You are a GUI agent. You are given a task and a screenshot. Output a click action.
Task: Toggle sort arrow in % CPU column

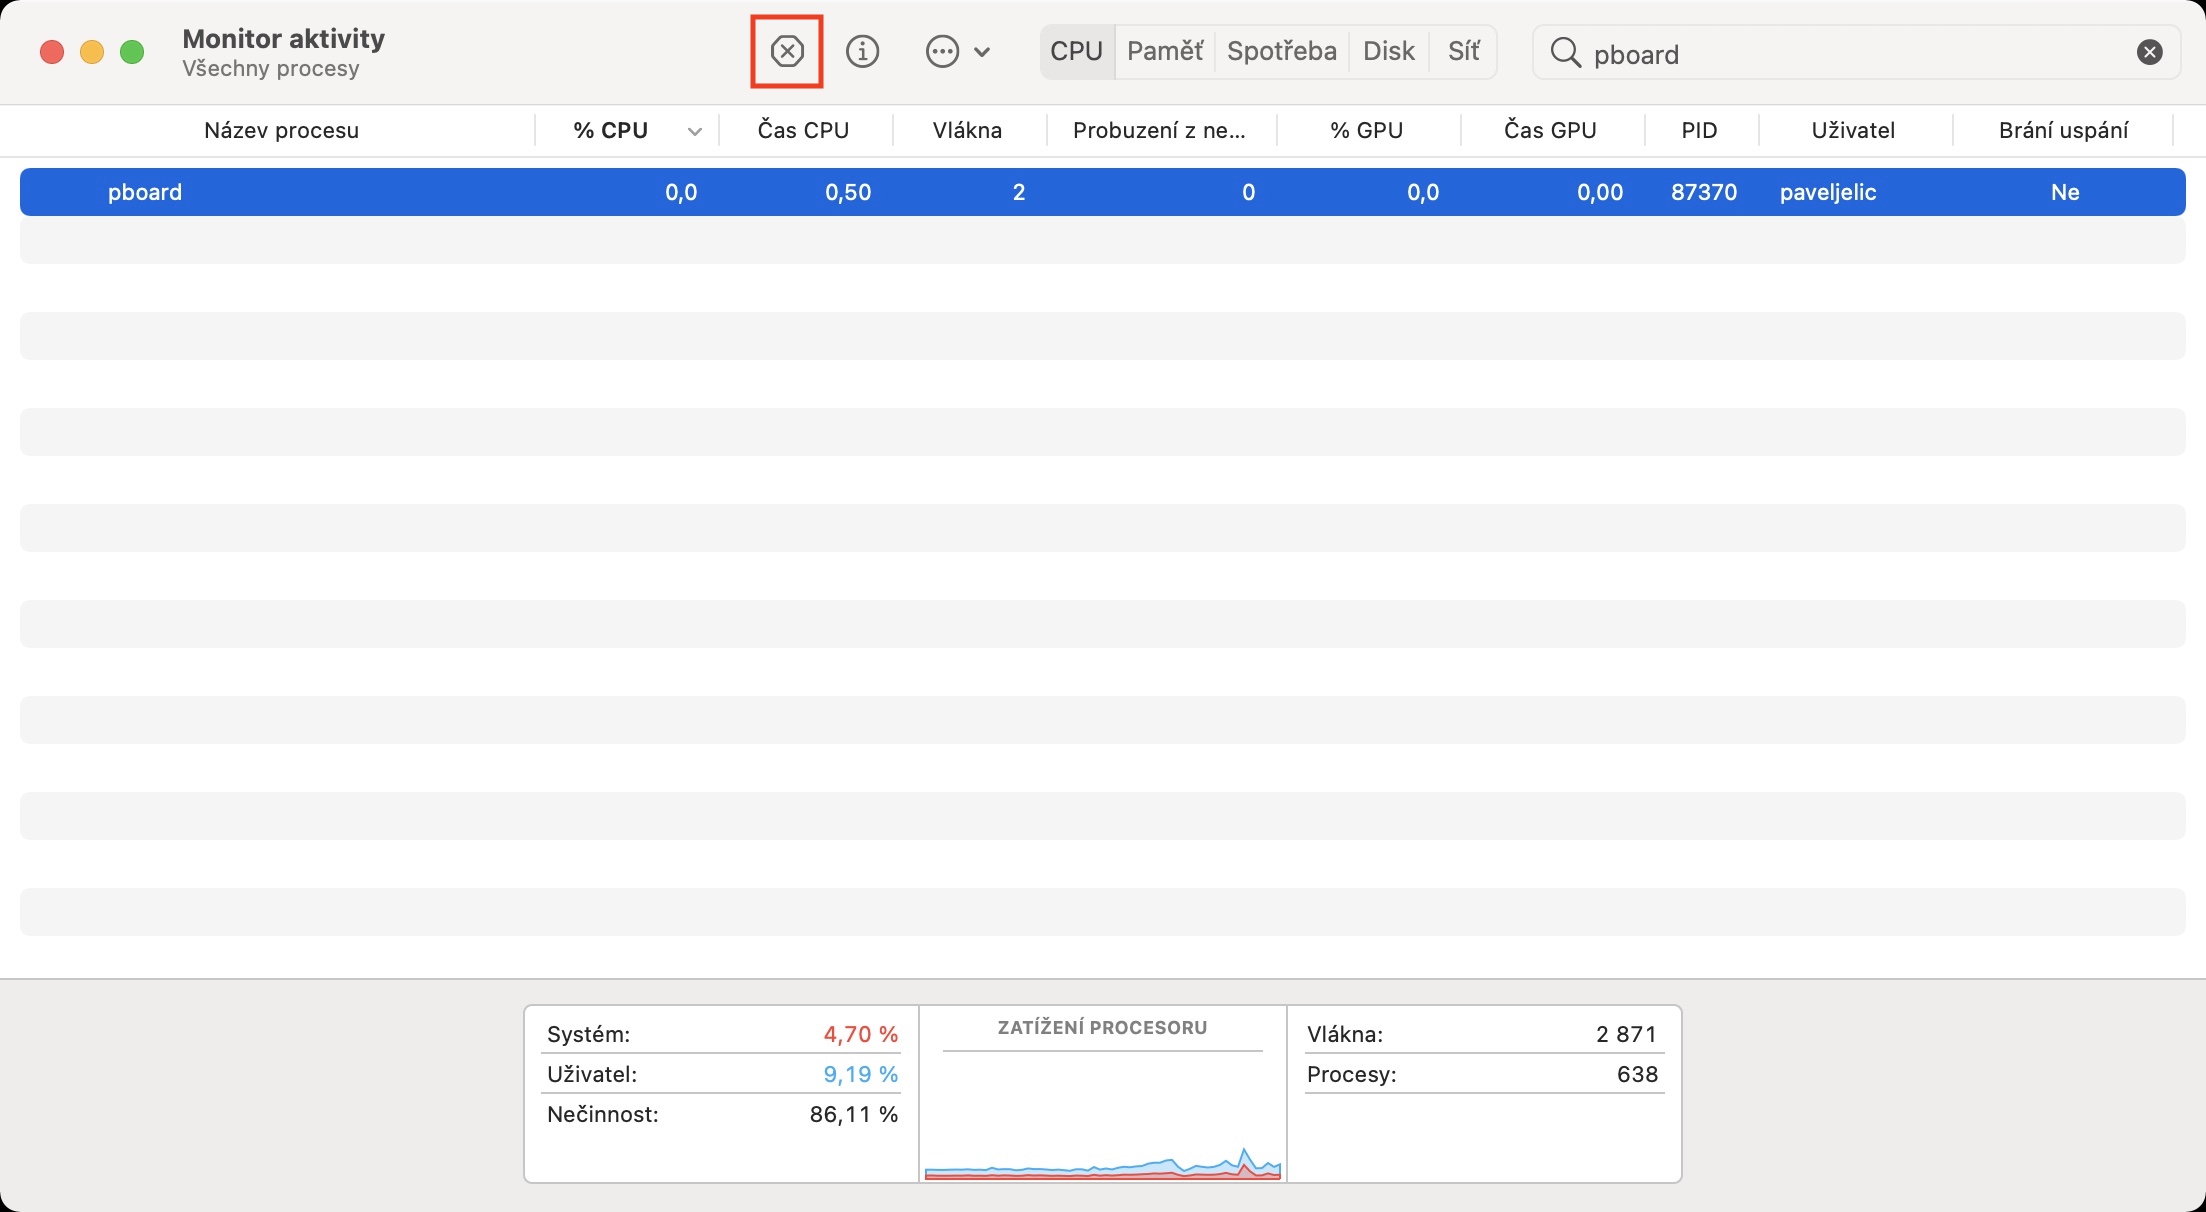[x=694, y=131]
